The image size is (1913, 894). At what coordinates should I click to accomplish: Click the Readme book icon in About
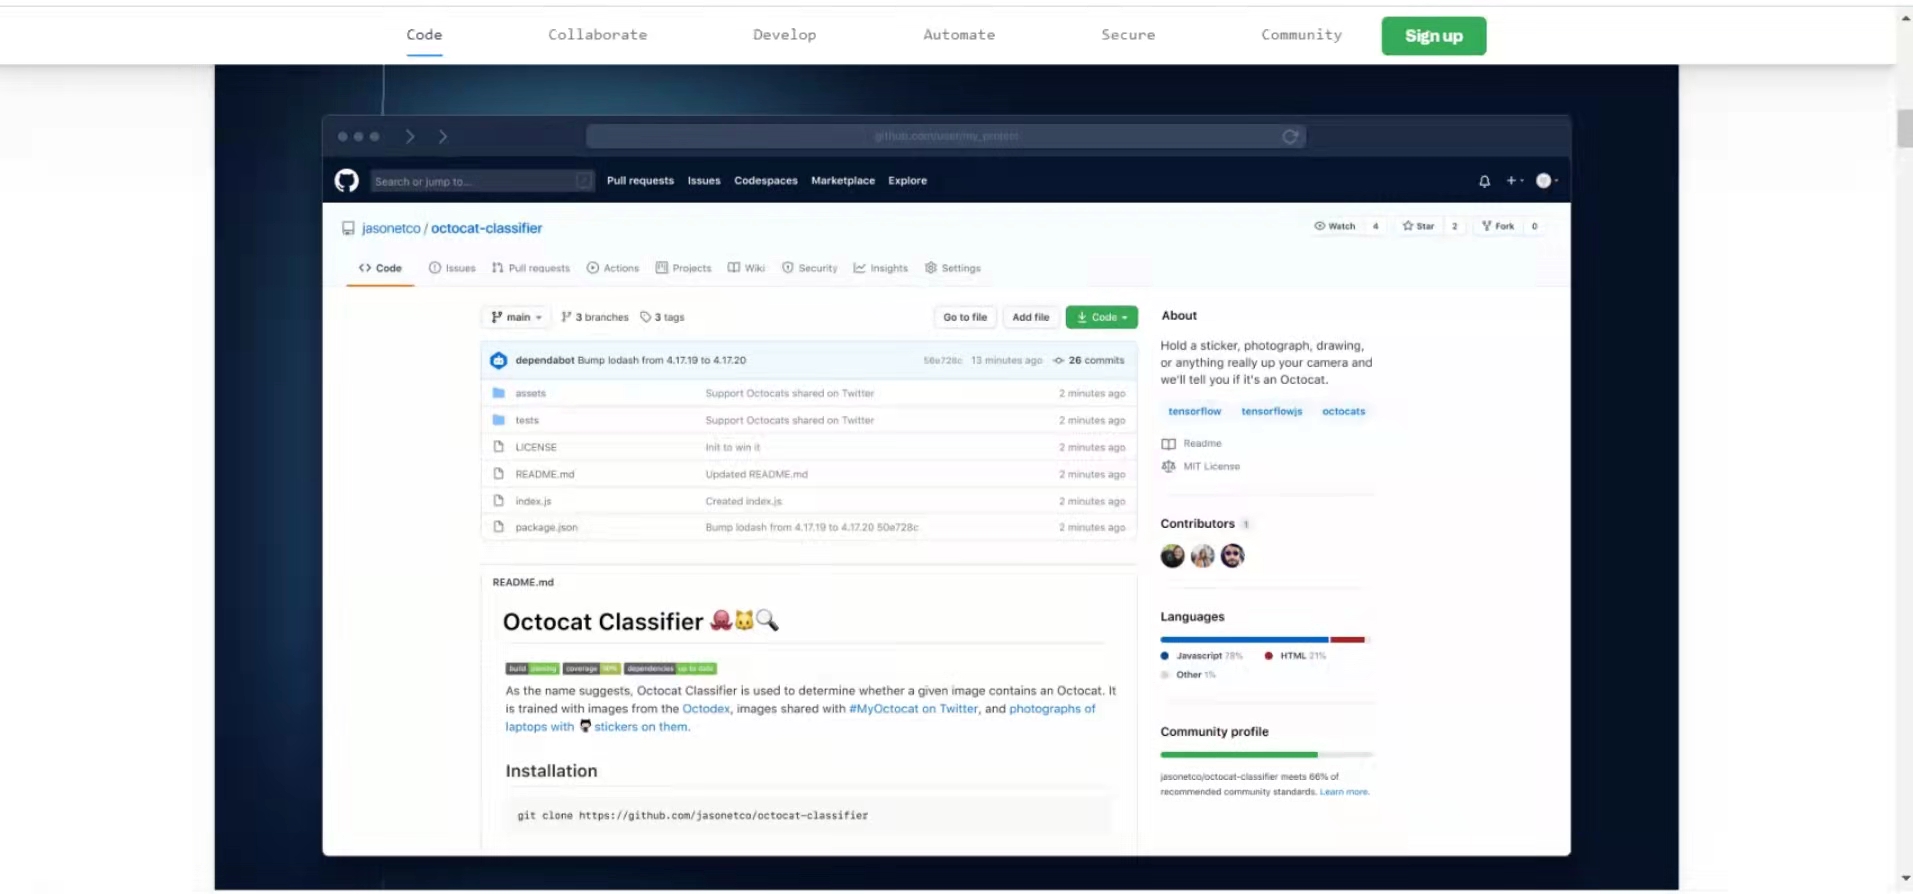click(x=1168, y=443)
